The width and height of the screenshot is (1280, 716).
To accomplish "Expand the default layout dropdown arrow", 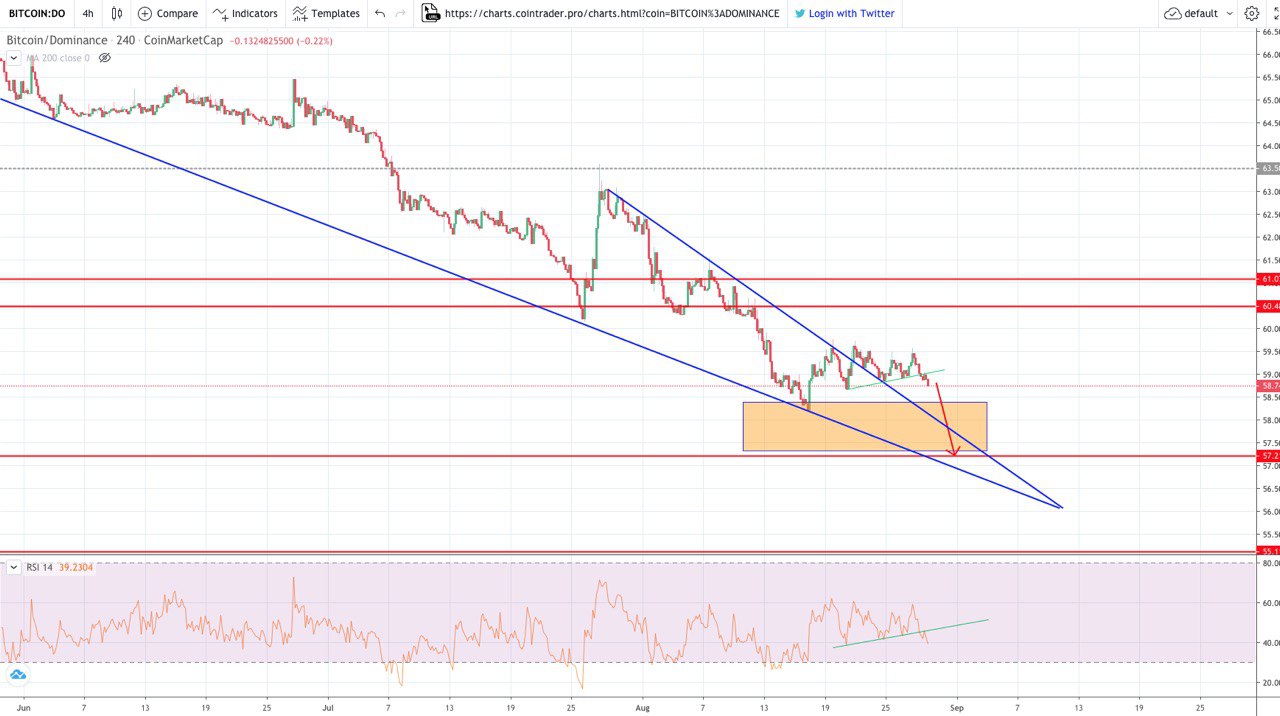I will coord(1228,14).
